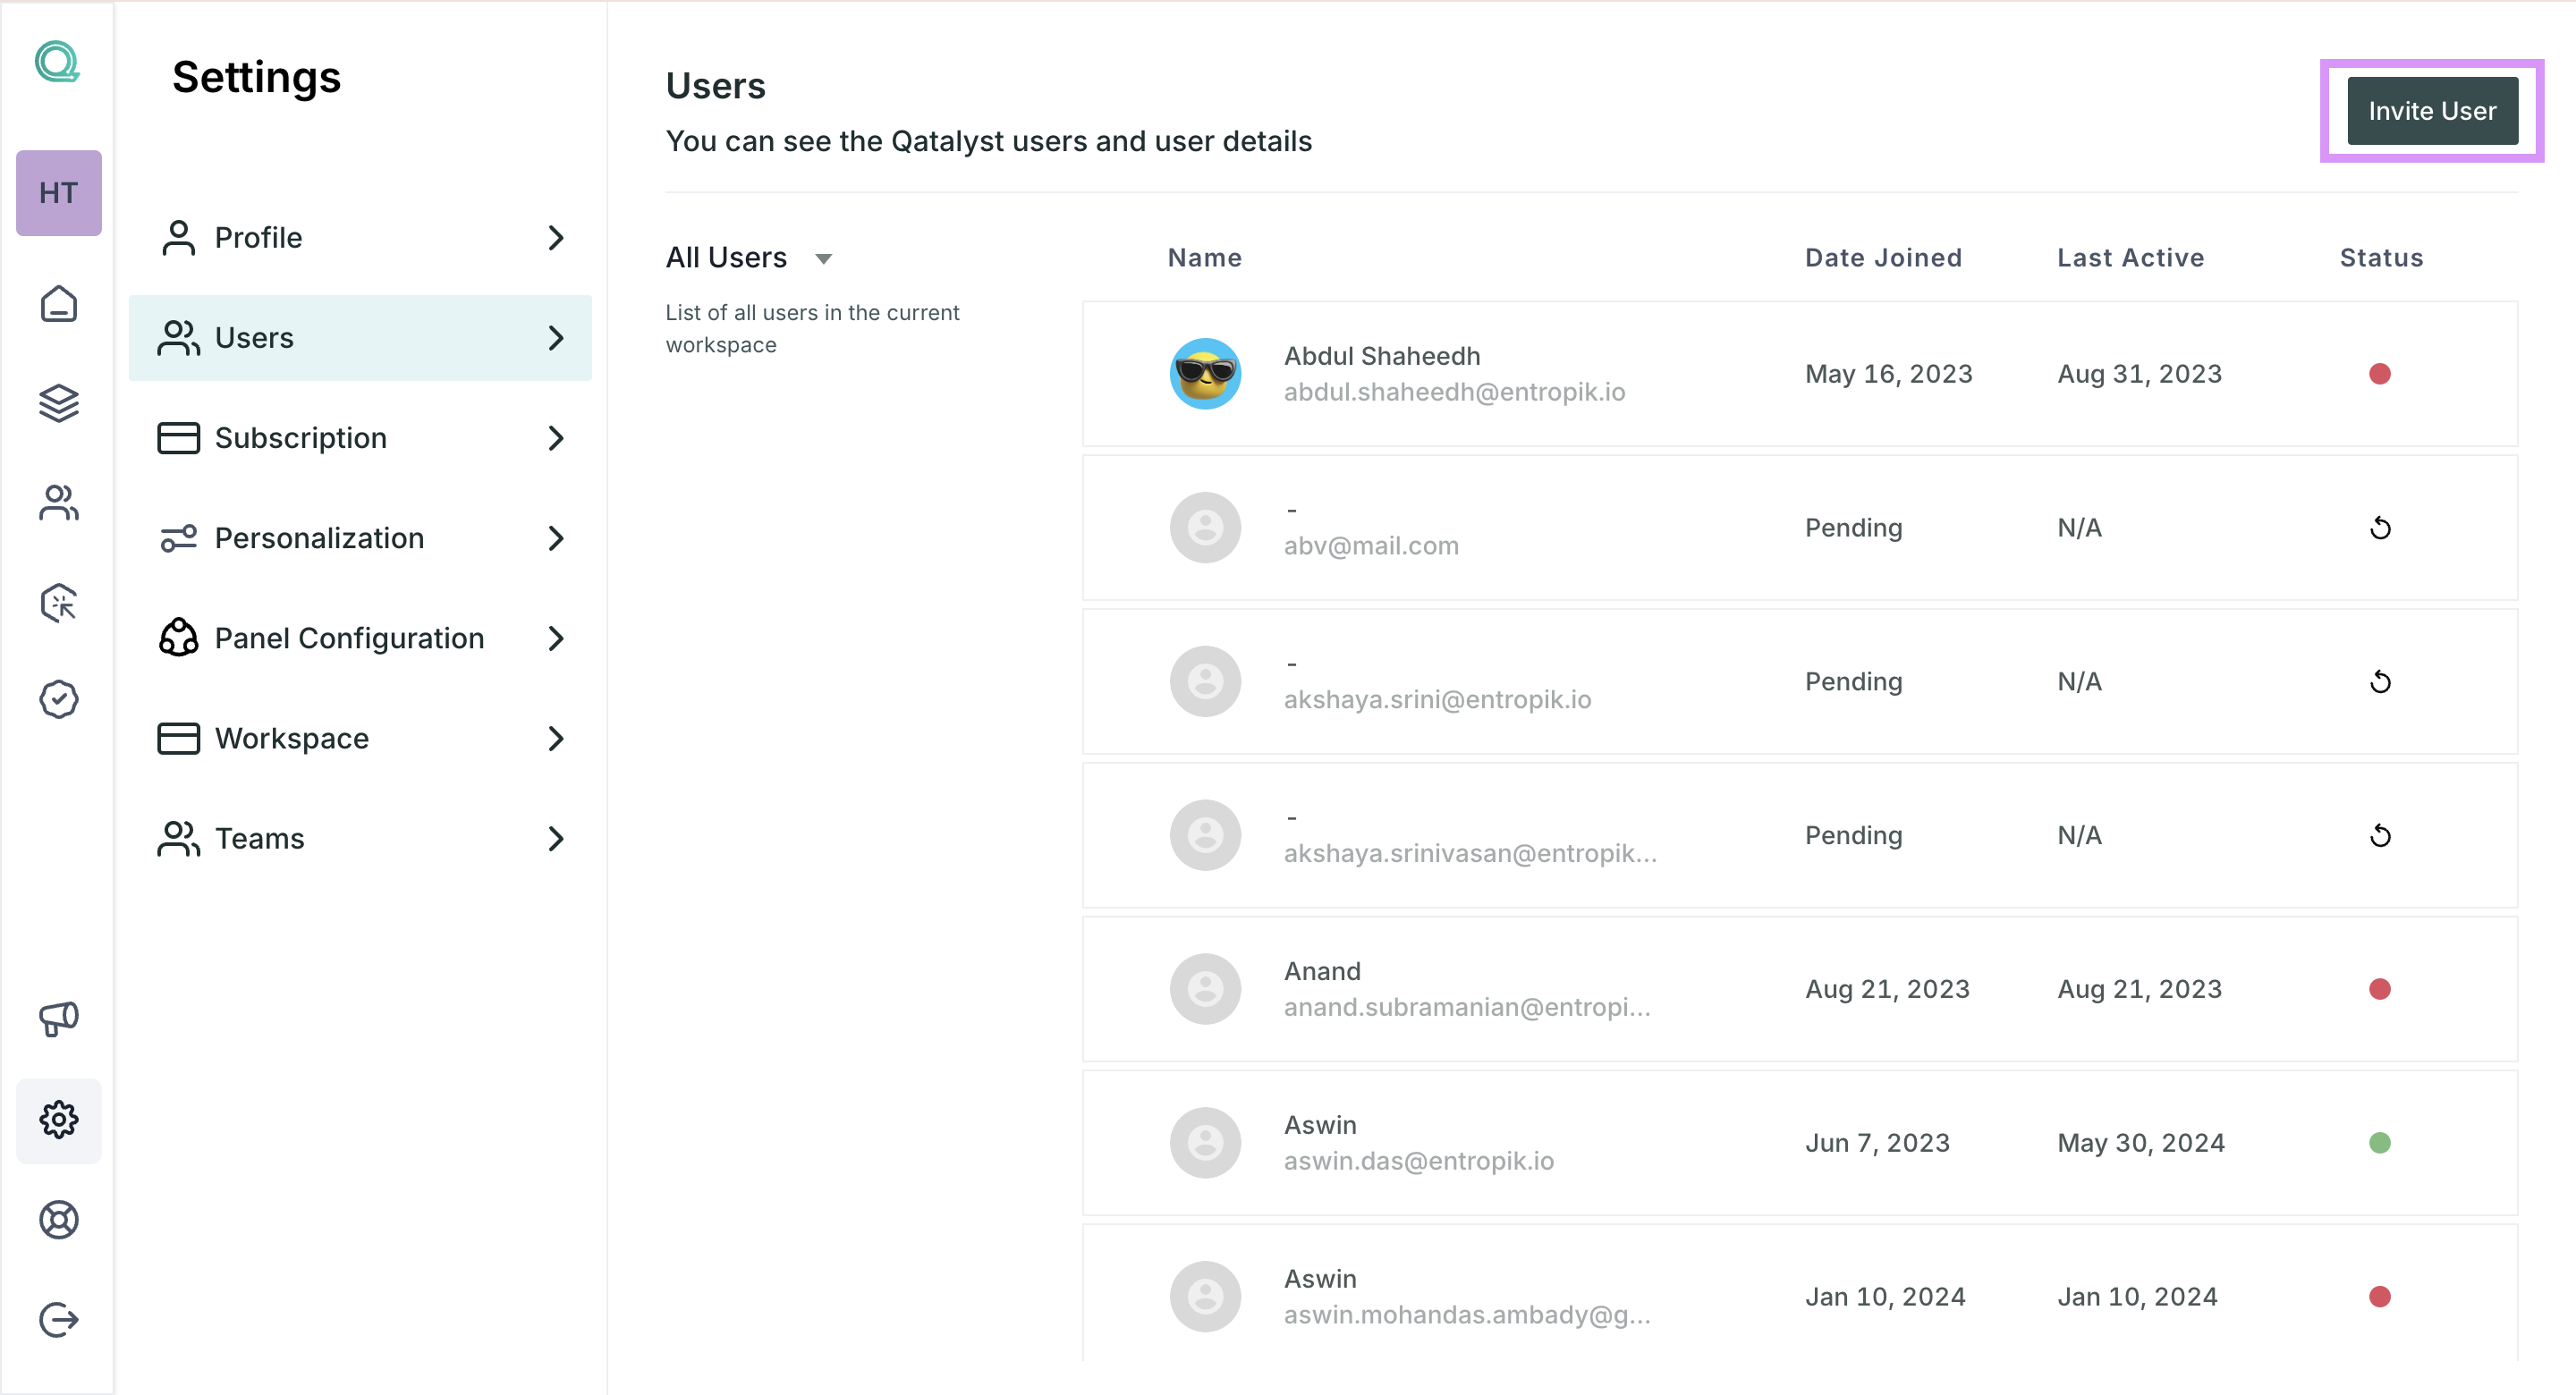Click Abdul Shaheedh's sunglasses avatar
The image size is (2576, 1395).
[1205, 374]
